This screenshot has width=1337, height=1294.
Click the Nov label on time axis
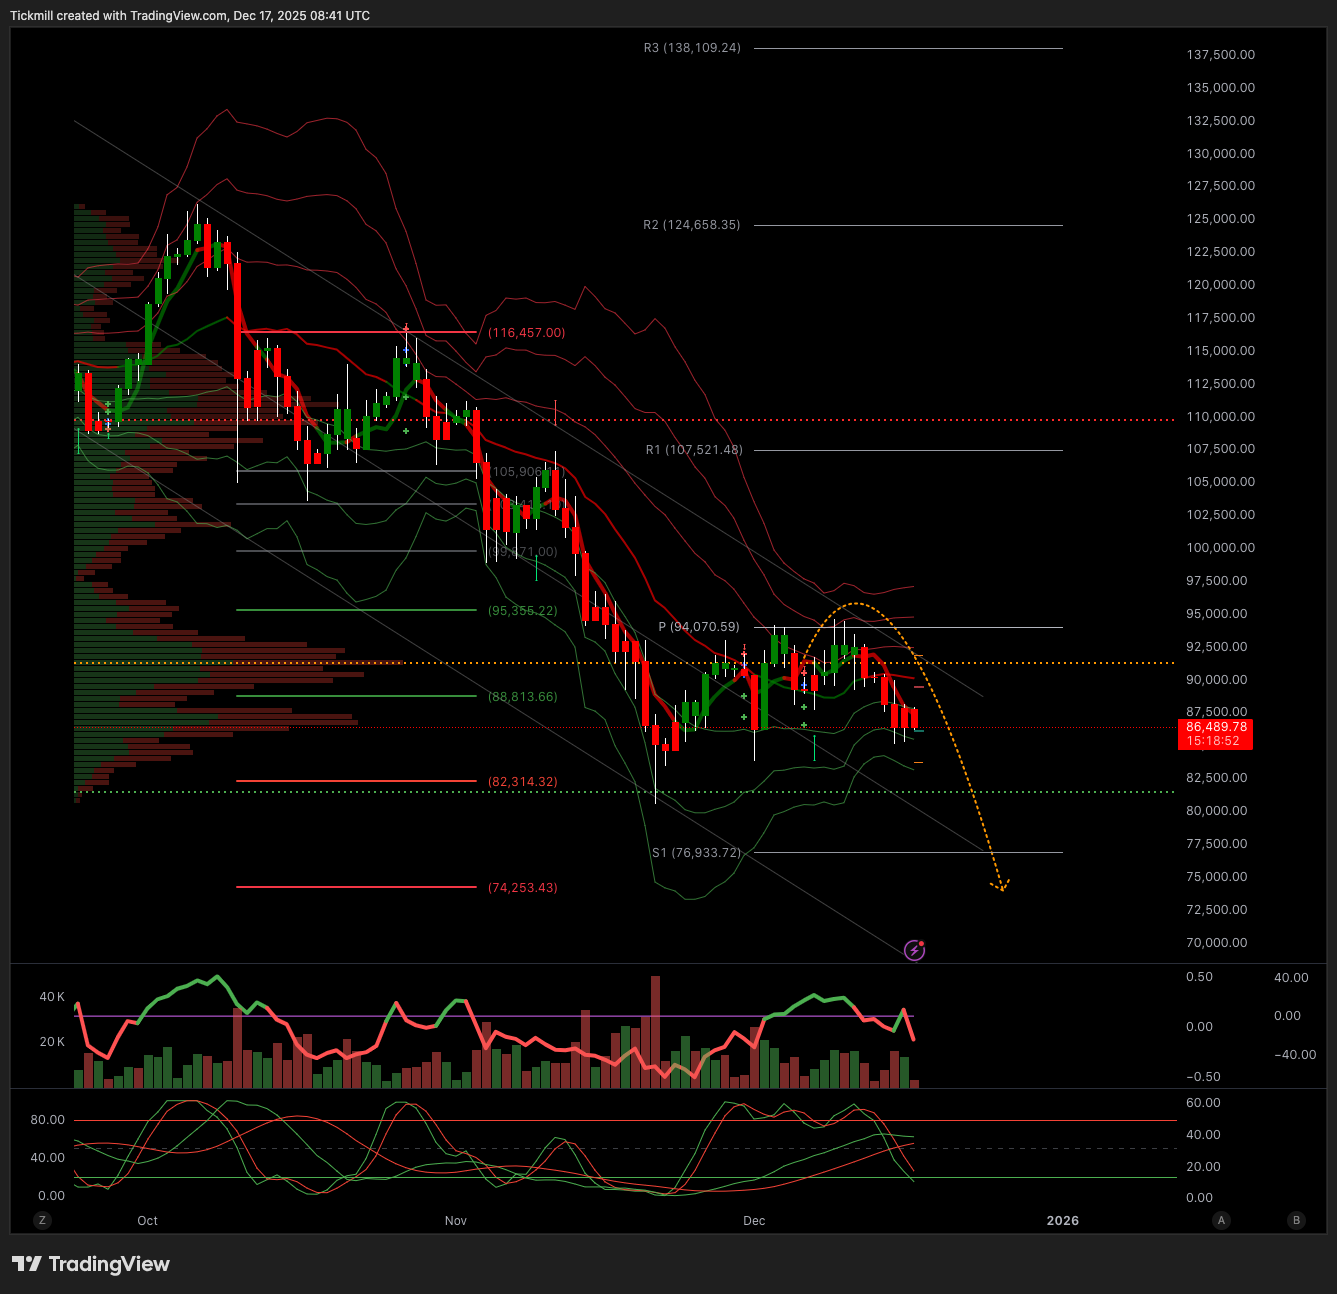(x=455, y=1220)
